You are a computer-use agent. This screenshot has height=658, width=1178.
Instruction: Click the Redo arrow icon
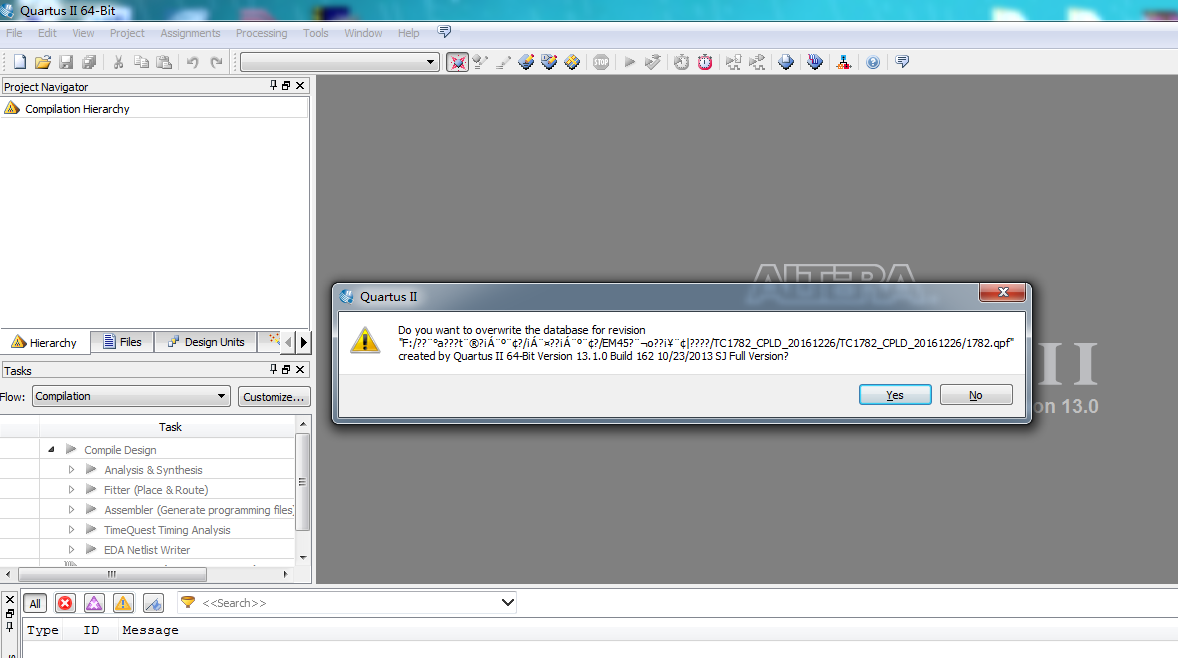click(216, 62)
